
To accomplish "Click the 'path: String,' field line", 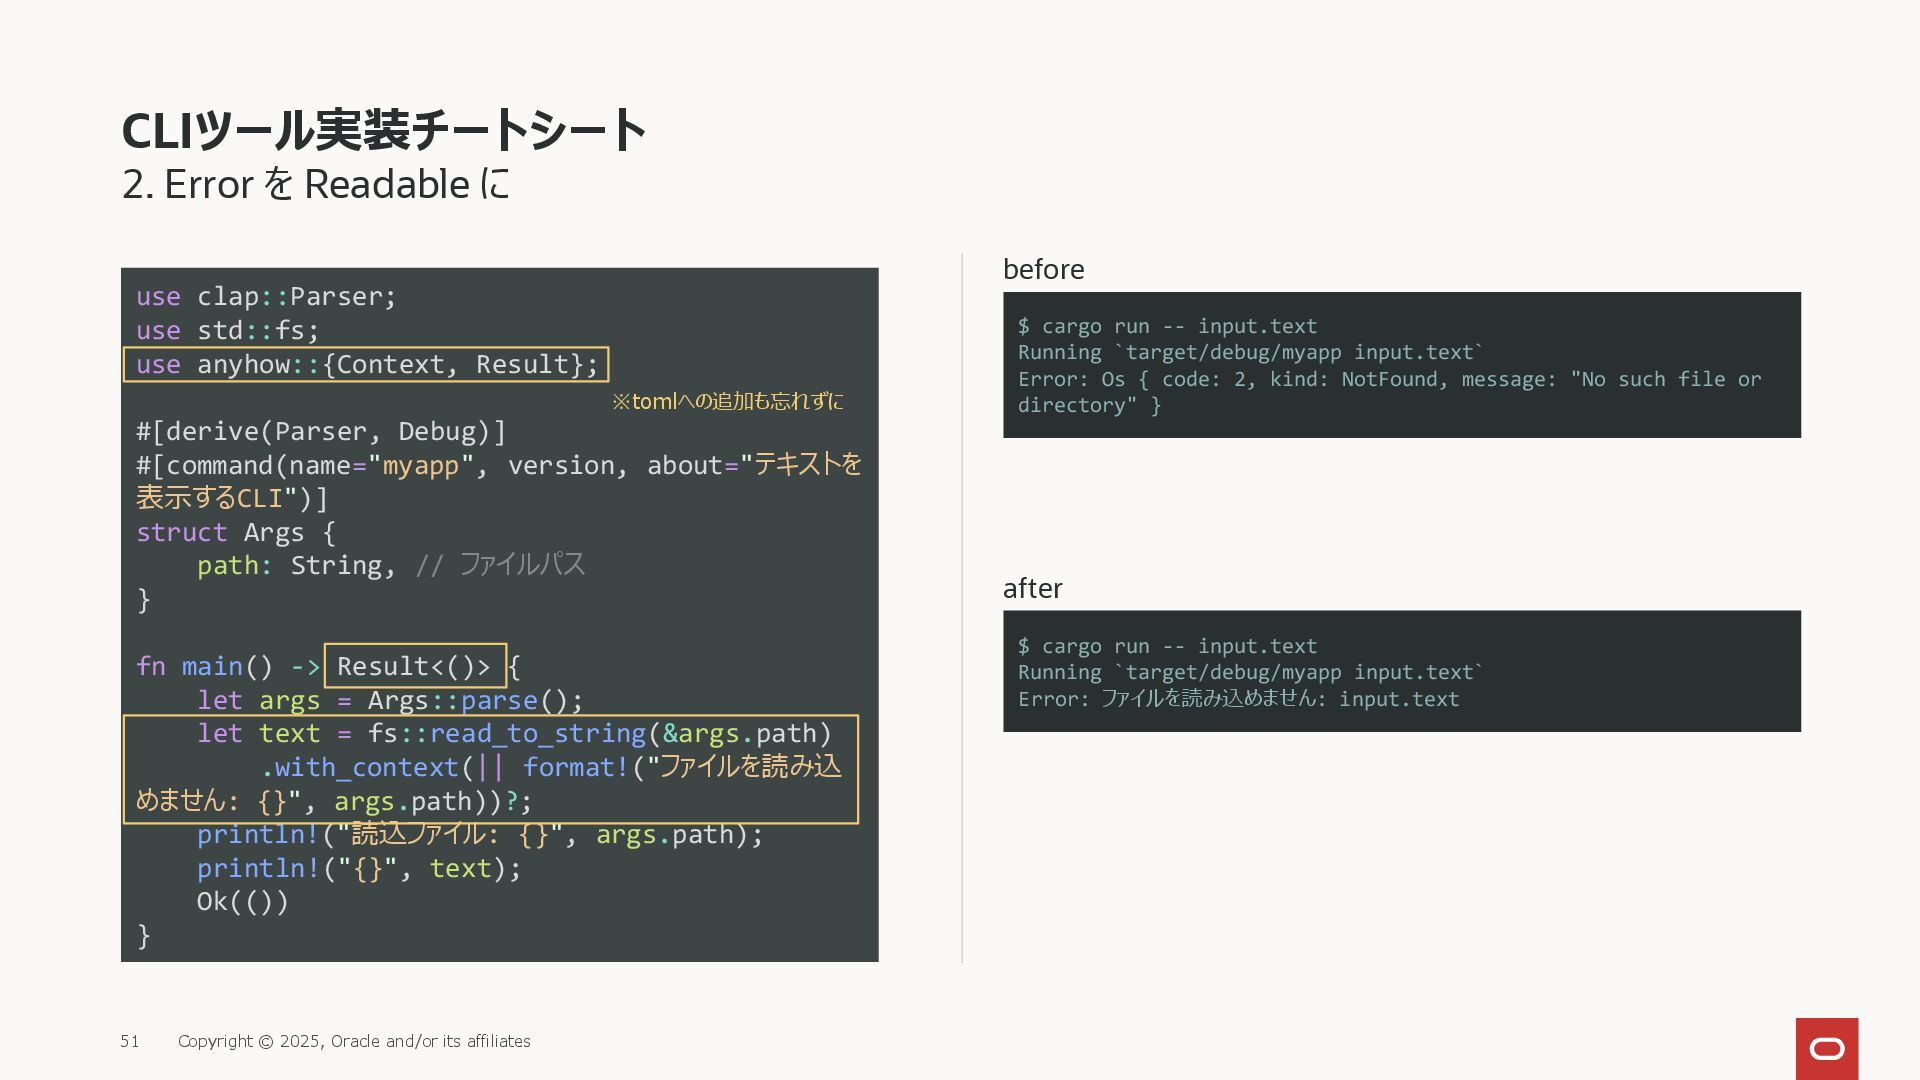I will pyautogui.click(x=296, y=566).
